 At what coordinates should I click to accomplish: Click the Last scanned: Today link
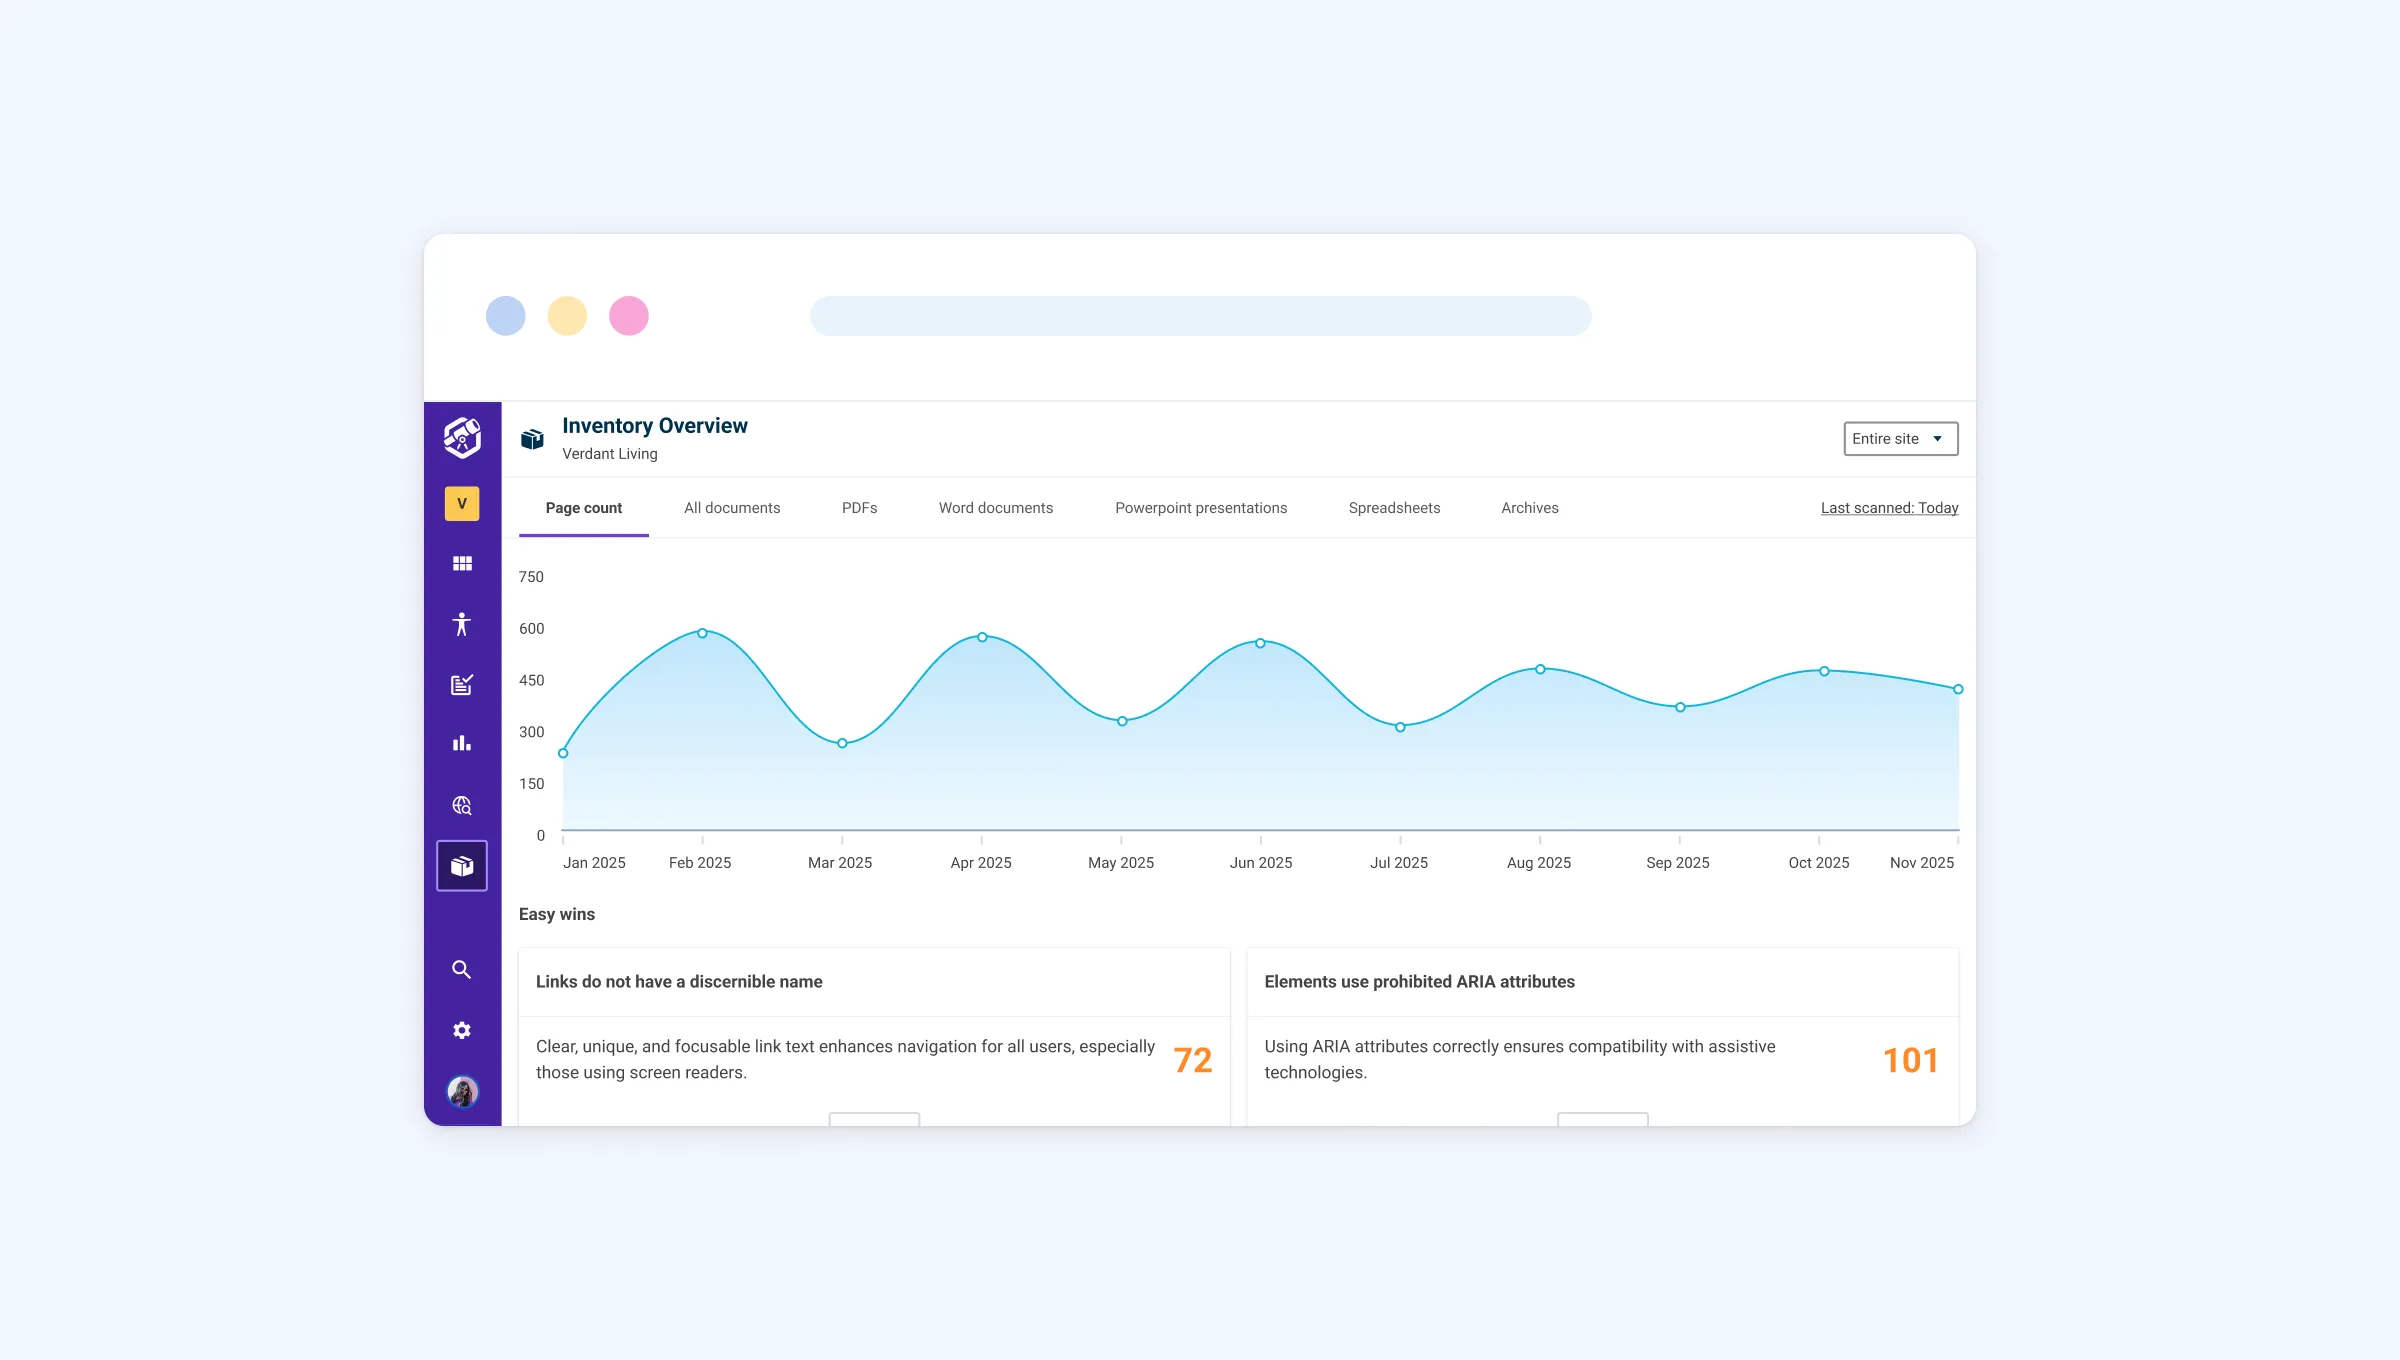[x=1889, y=508]
